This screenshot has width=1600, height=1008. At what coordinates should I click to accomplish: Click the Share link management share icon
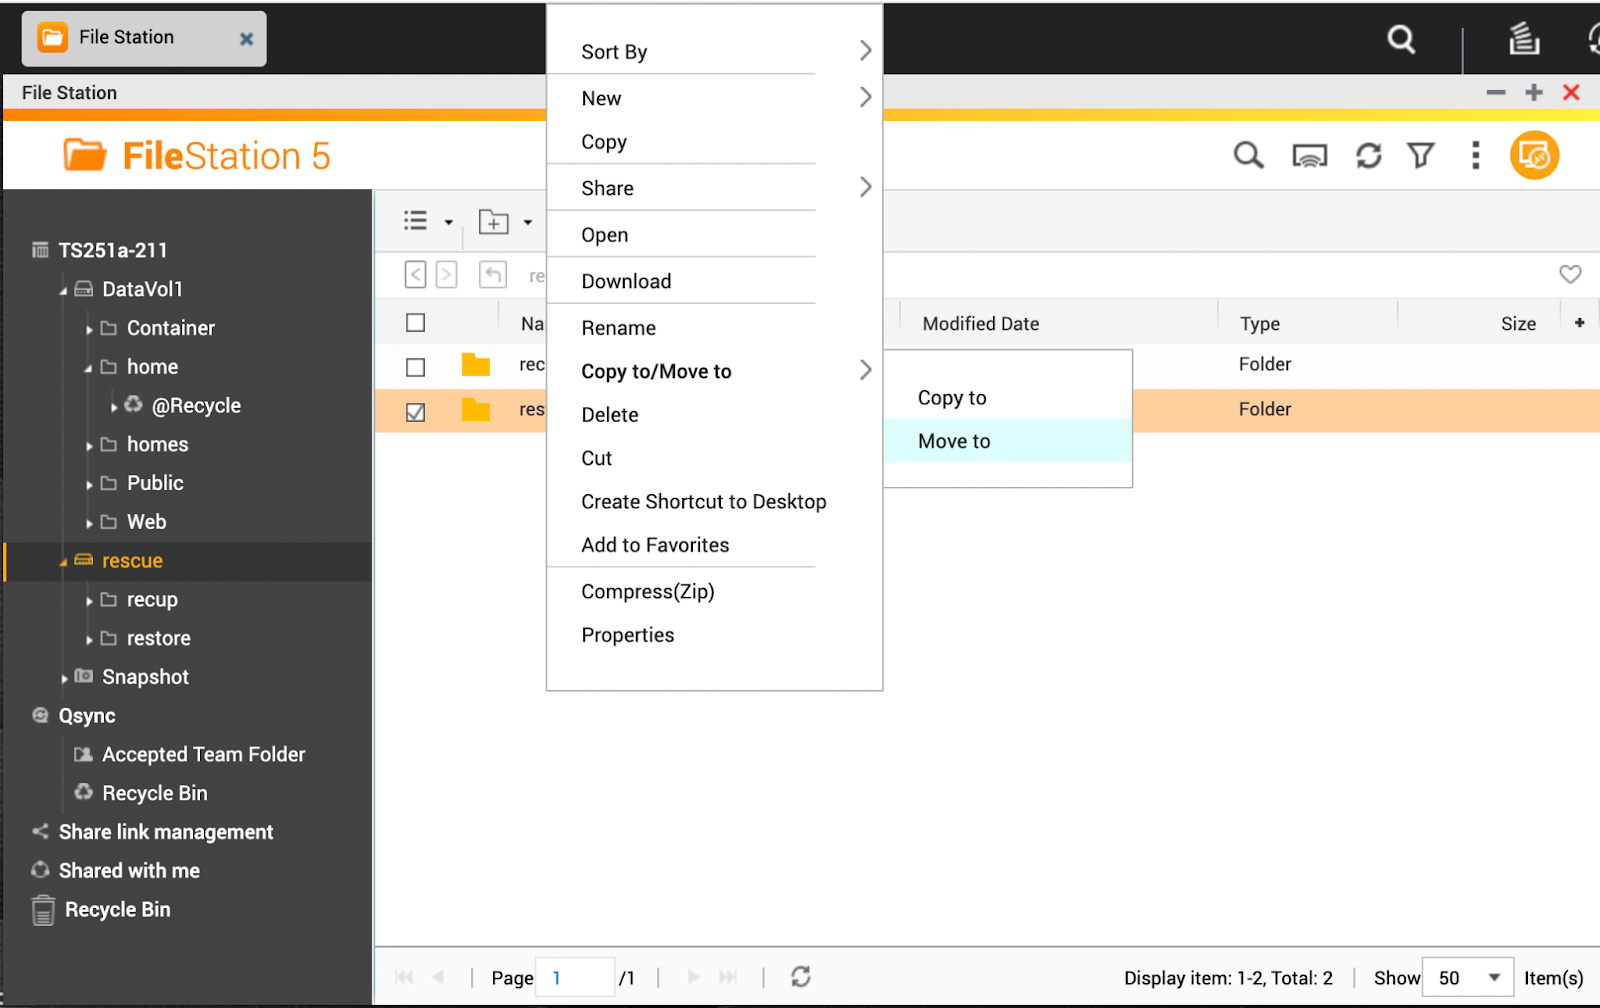click(40, 831)
